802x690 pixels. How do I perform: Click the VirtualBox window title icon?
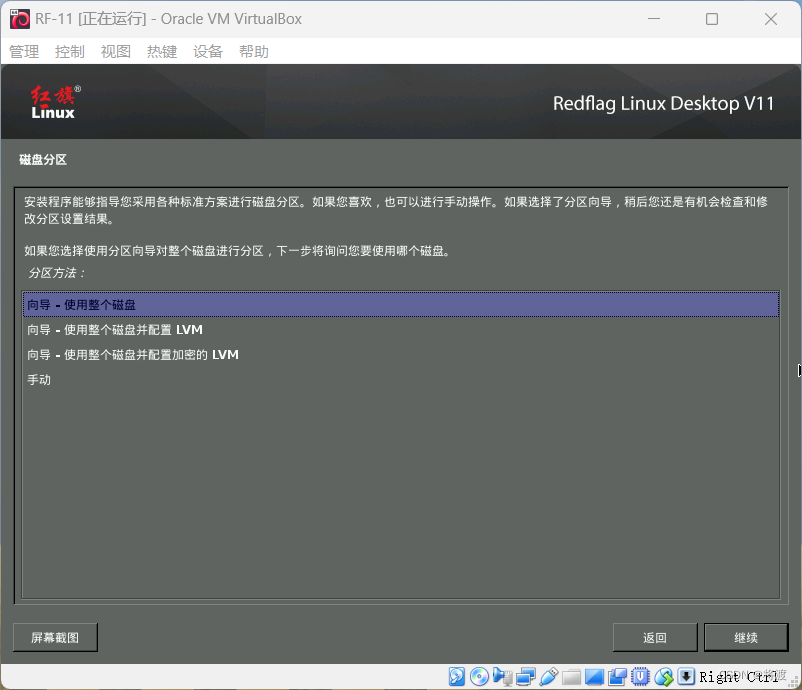tap(20, 19)
